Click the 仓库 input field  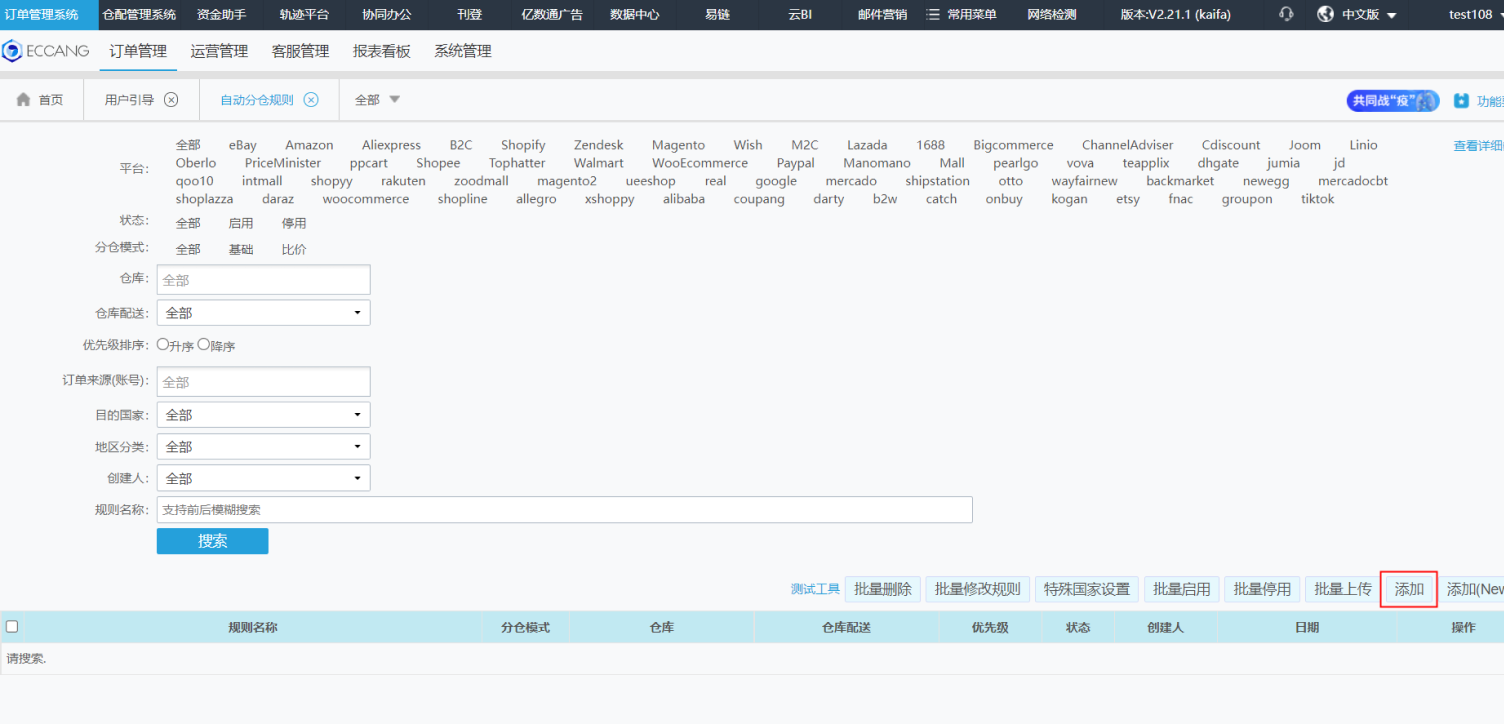click(263, 280)
